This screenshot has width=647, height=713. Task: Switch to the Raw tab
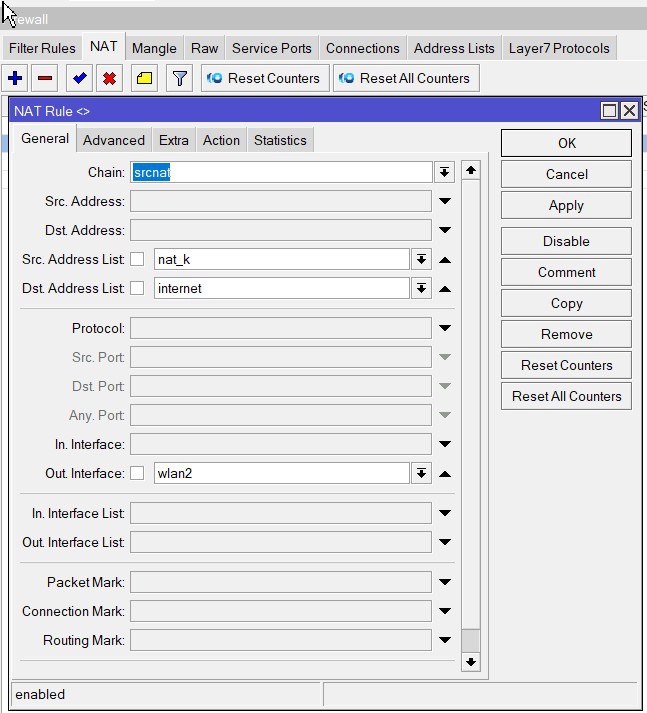click(204, 48)
